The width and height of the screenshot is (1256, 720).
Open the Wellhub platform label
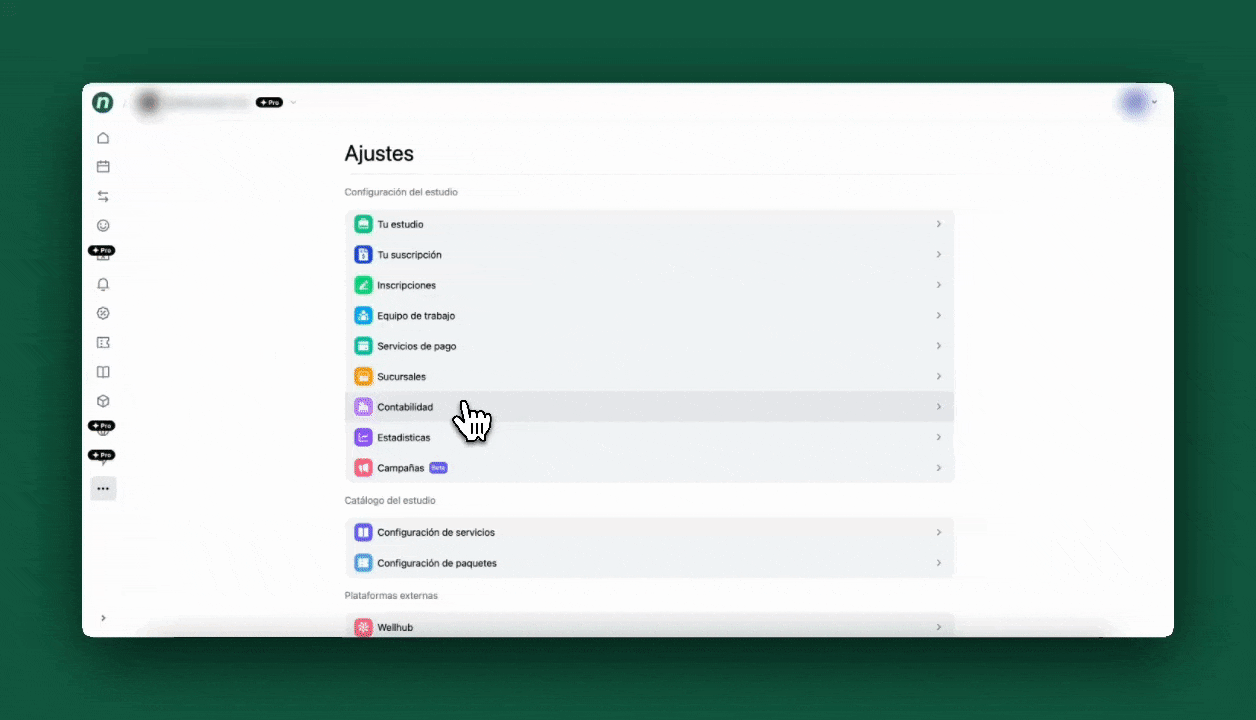[x=395, y=627]
